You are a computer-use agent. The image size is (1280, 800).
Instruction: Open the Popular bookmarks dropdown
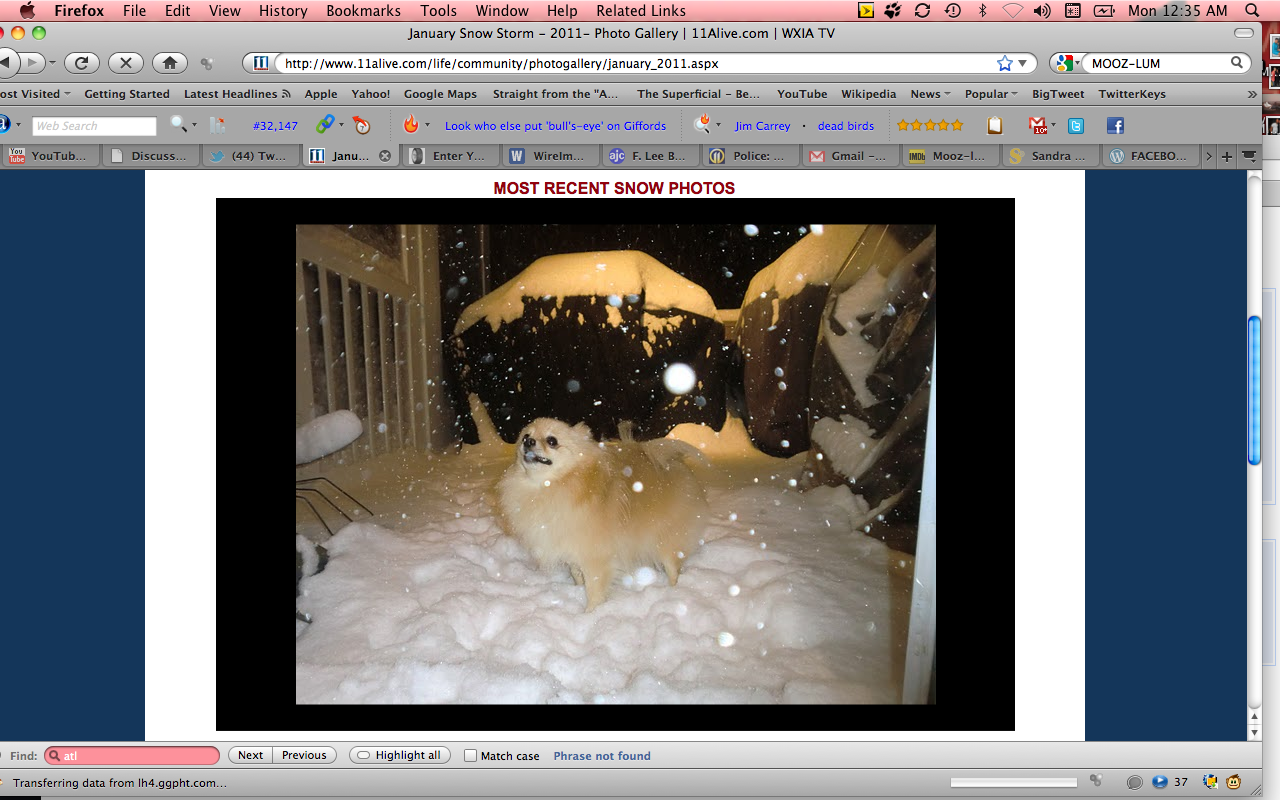(990, 94)
